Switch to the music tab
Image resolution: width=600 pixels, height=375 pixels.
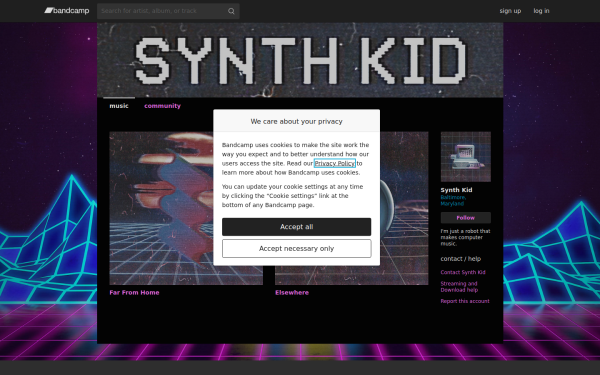(119, 106)
